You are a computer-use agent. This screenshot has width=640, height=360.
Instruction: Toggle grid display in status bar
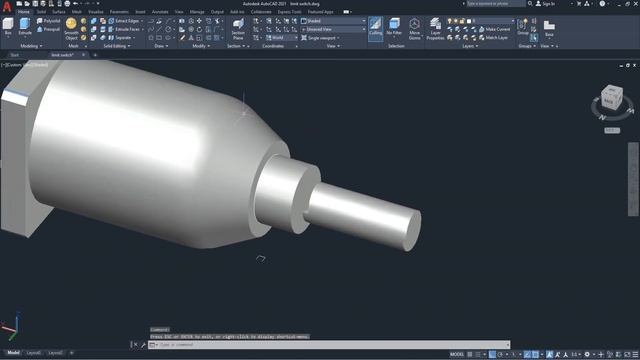pos(470,354)
